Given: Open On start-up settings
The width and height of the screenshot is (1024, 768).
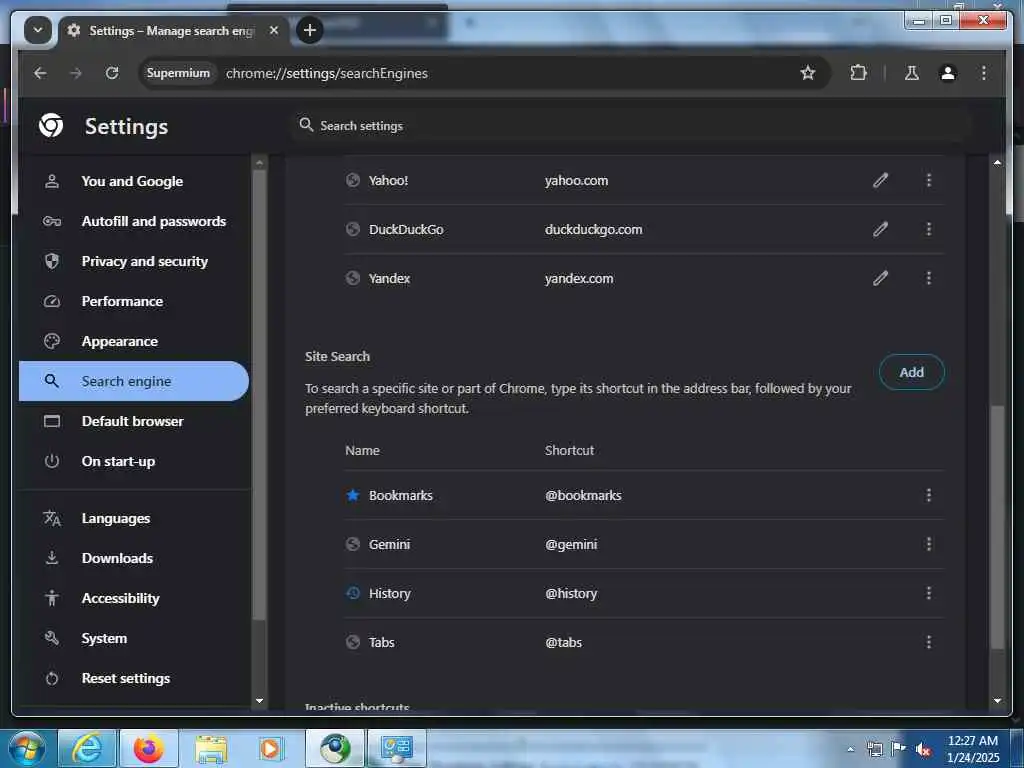Looking at the screenshot, I should pos(134,461).
